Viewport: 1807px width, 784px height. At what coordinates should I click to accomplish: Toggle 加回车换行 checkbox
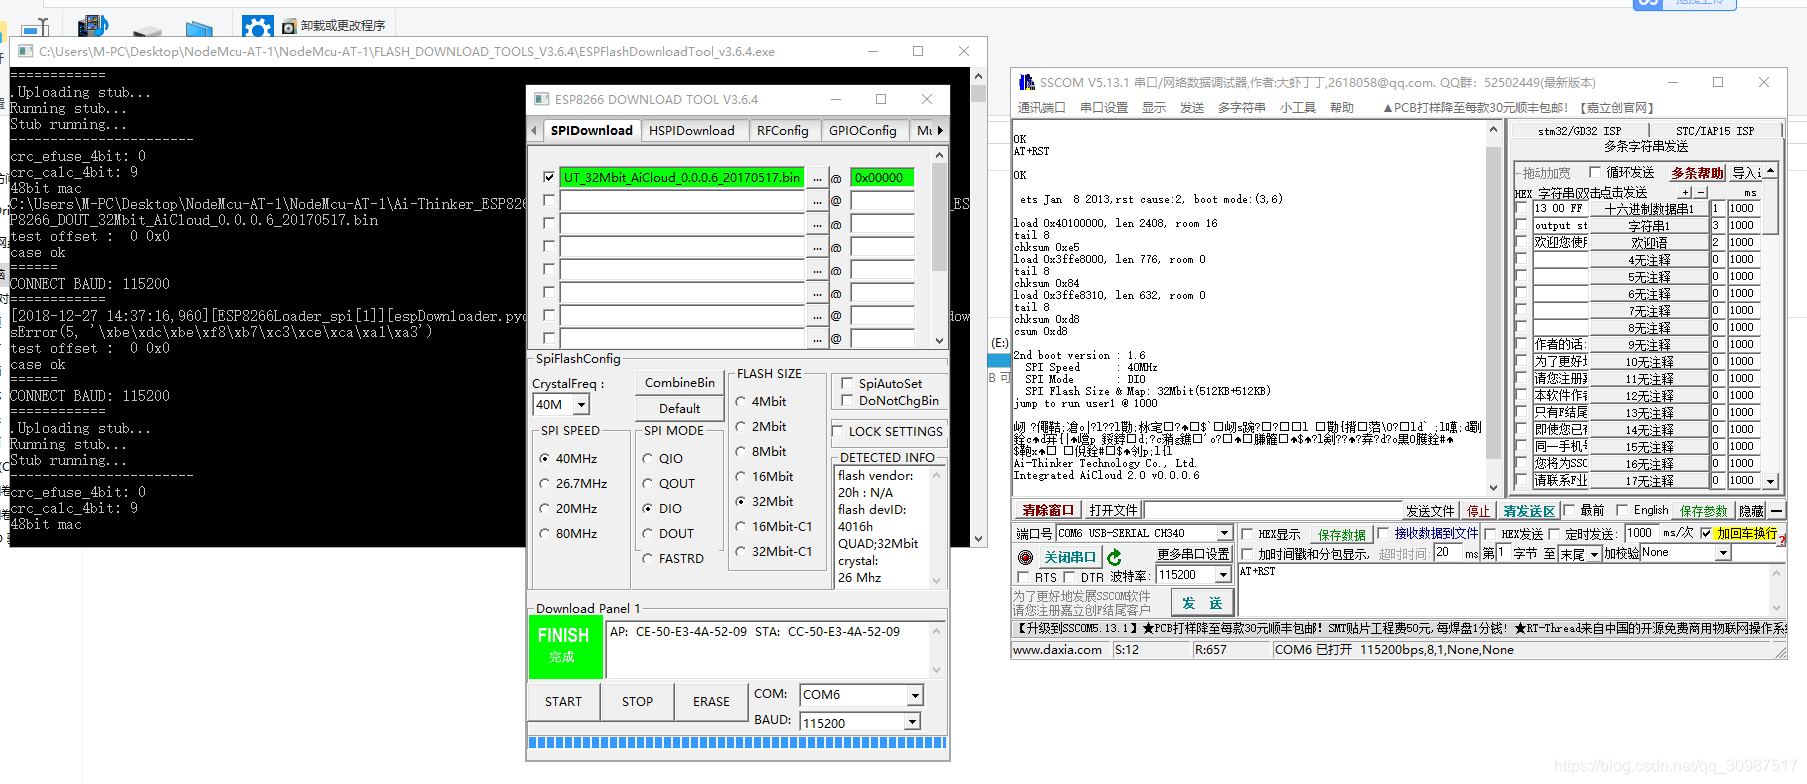click(x=1706, y=533)
